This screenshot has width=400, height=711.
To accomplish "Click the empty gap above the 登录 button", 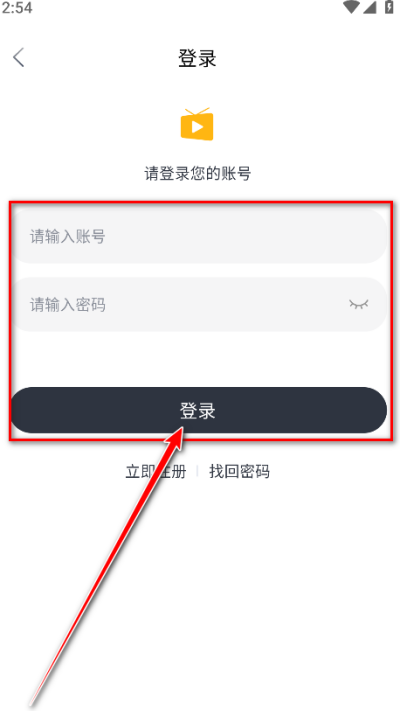I will 199,359.
